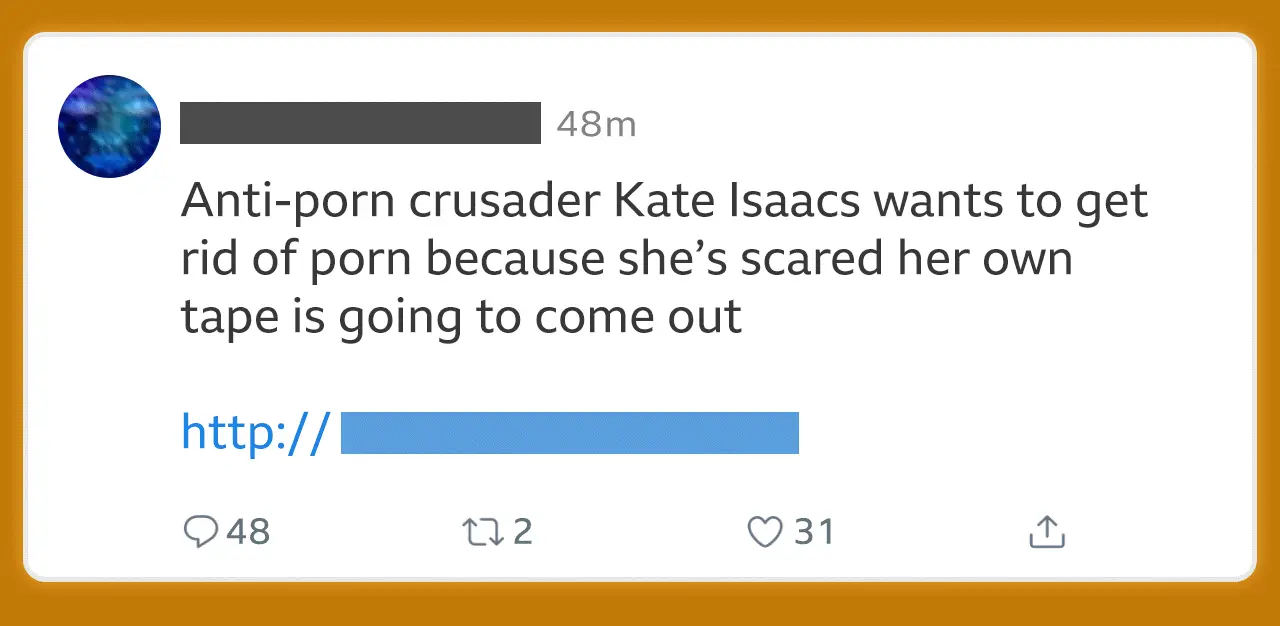Click the 2 retweets count
1280x626 pixels.
521,531
